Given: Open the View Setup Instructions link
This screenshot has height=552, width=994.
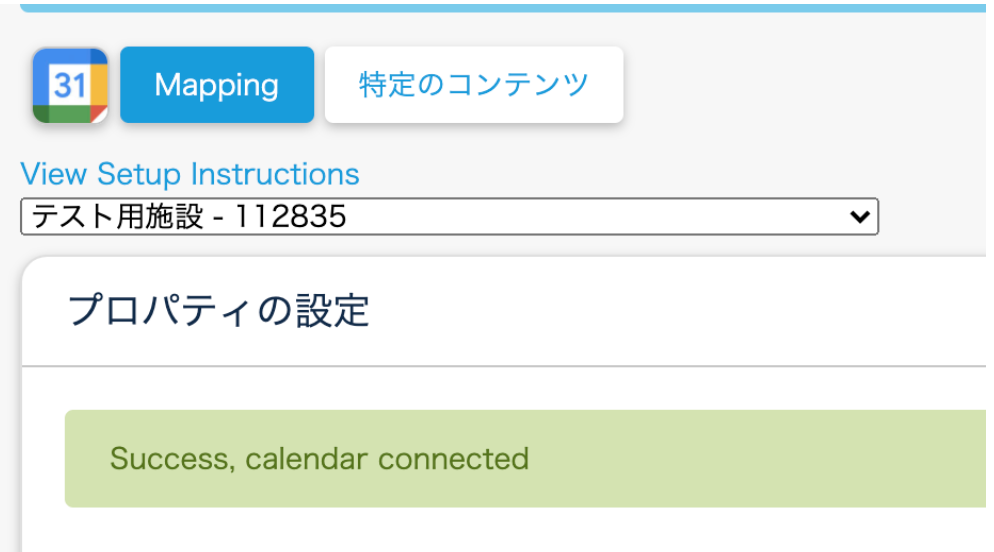Looking at the screenshot, I should (x=190, y=174).
